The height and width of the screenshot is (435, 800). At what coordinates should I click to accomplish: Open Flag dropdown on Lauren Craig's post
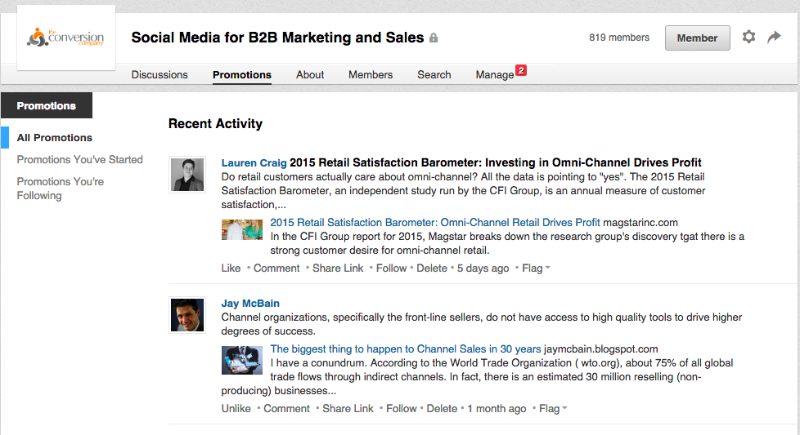(536, 268)
